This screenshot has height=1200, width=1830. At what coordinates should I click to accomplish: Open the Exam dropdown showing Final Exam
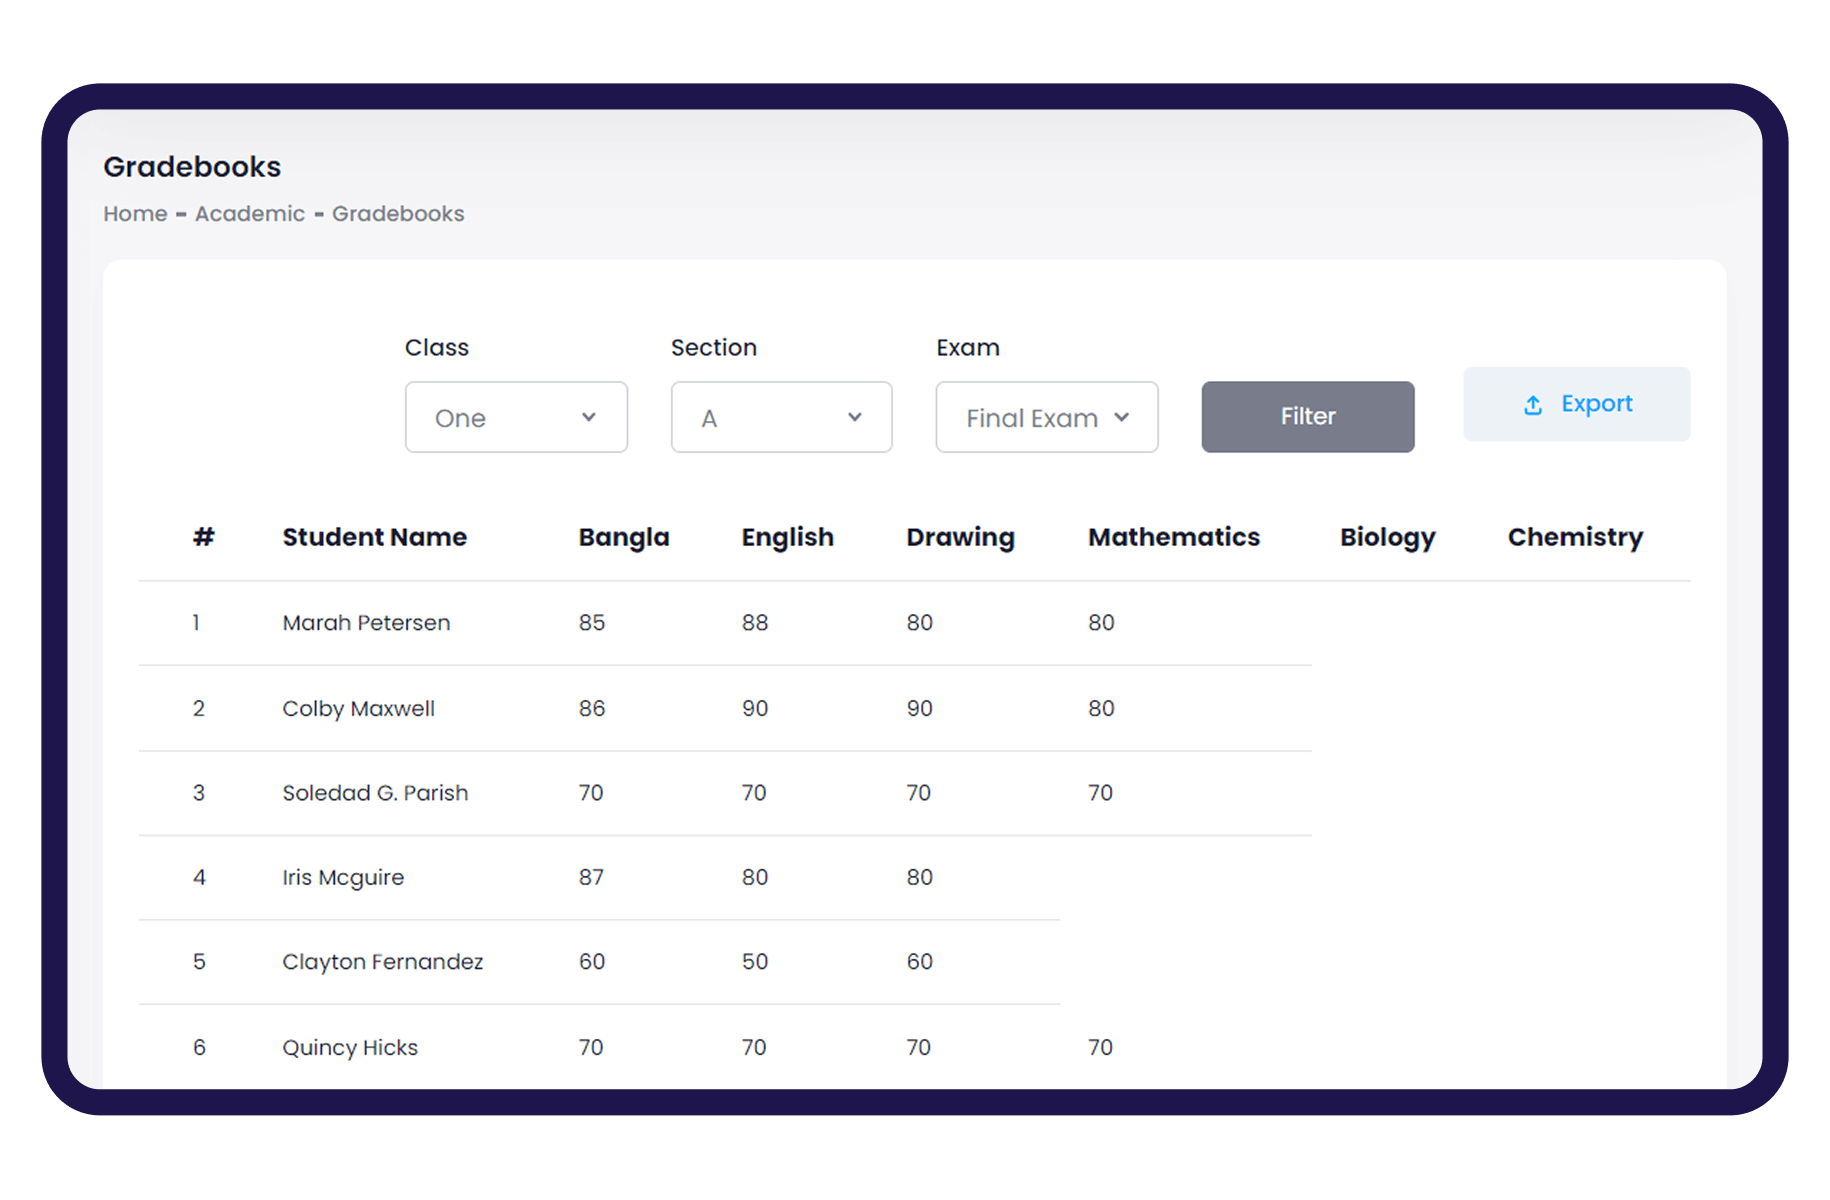pos(1046,417)
